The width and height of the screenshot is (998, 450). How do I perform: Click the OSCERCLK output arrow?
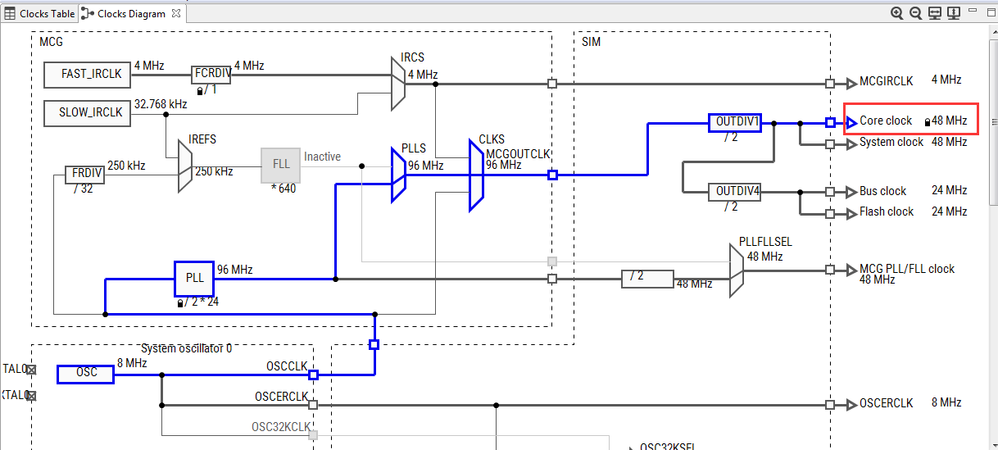tap(852, 405)
